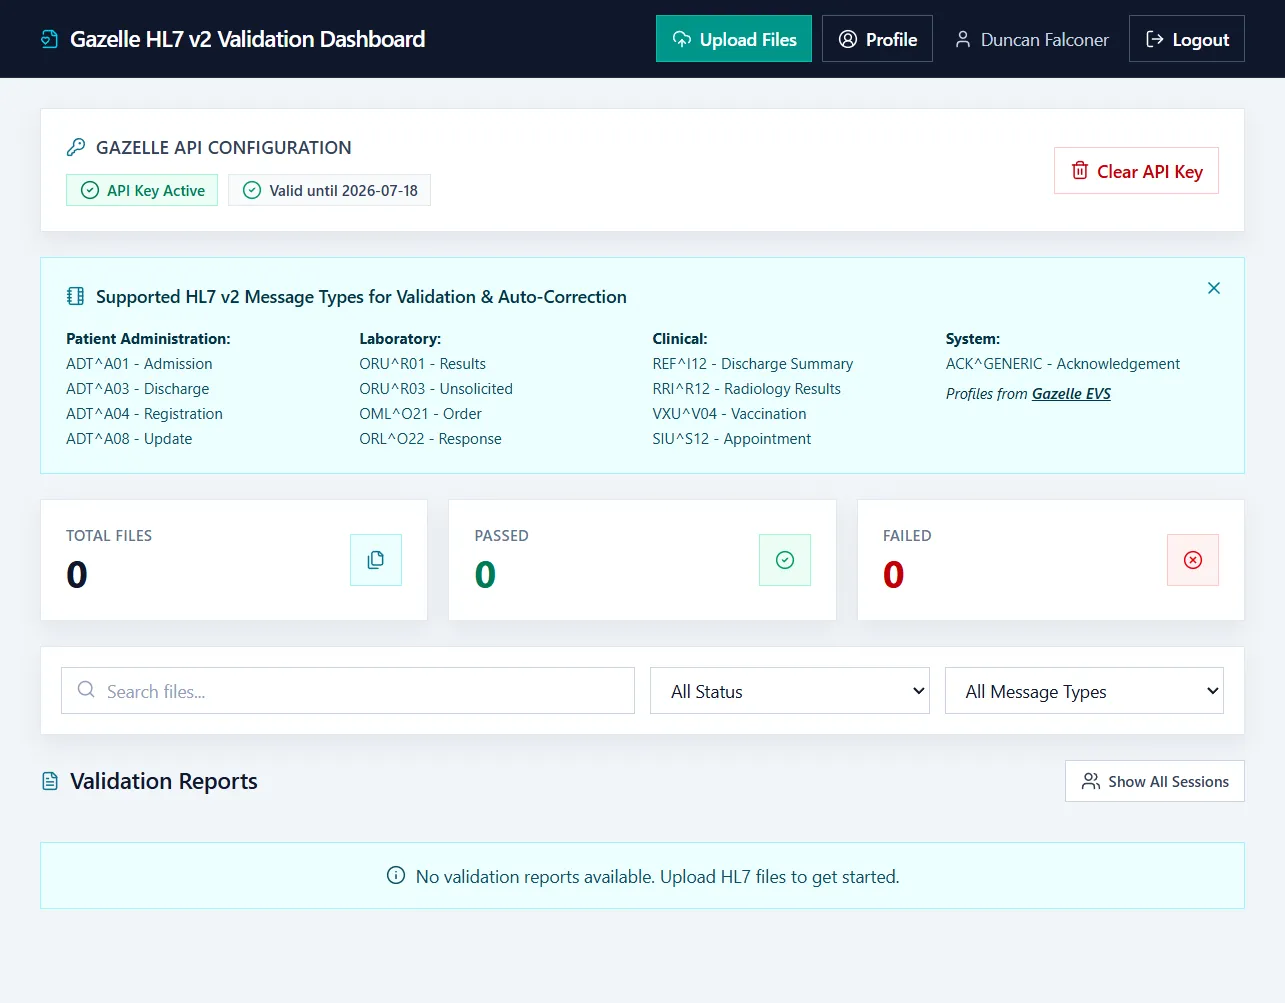Viewport: 1285px width, 1003px height.
Task: Click ADT^A03 - Discharge text
Action: coord(138,389)
